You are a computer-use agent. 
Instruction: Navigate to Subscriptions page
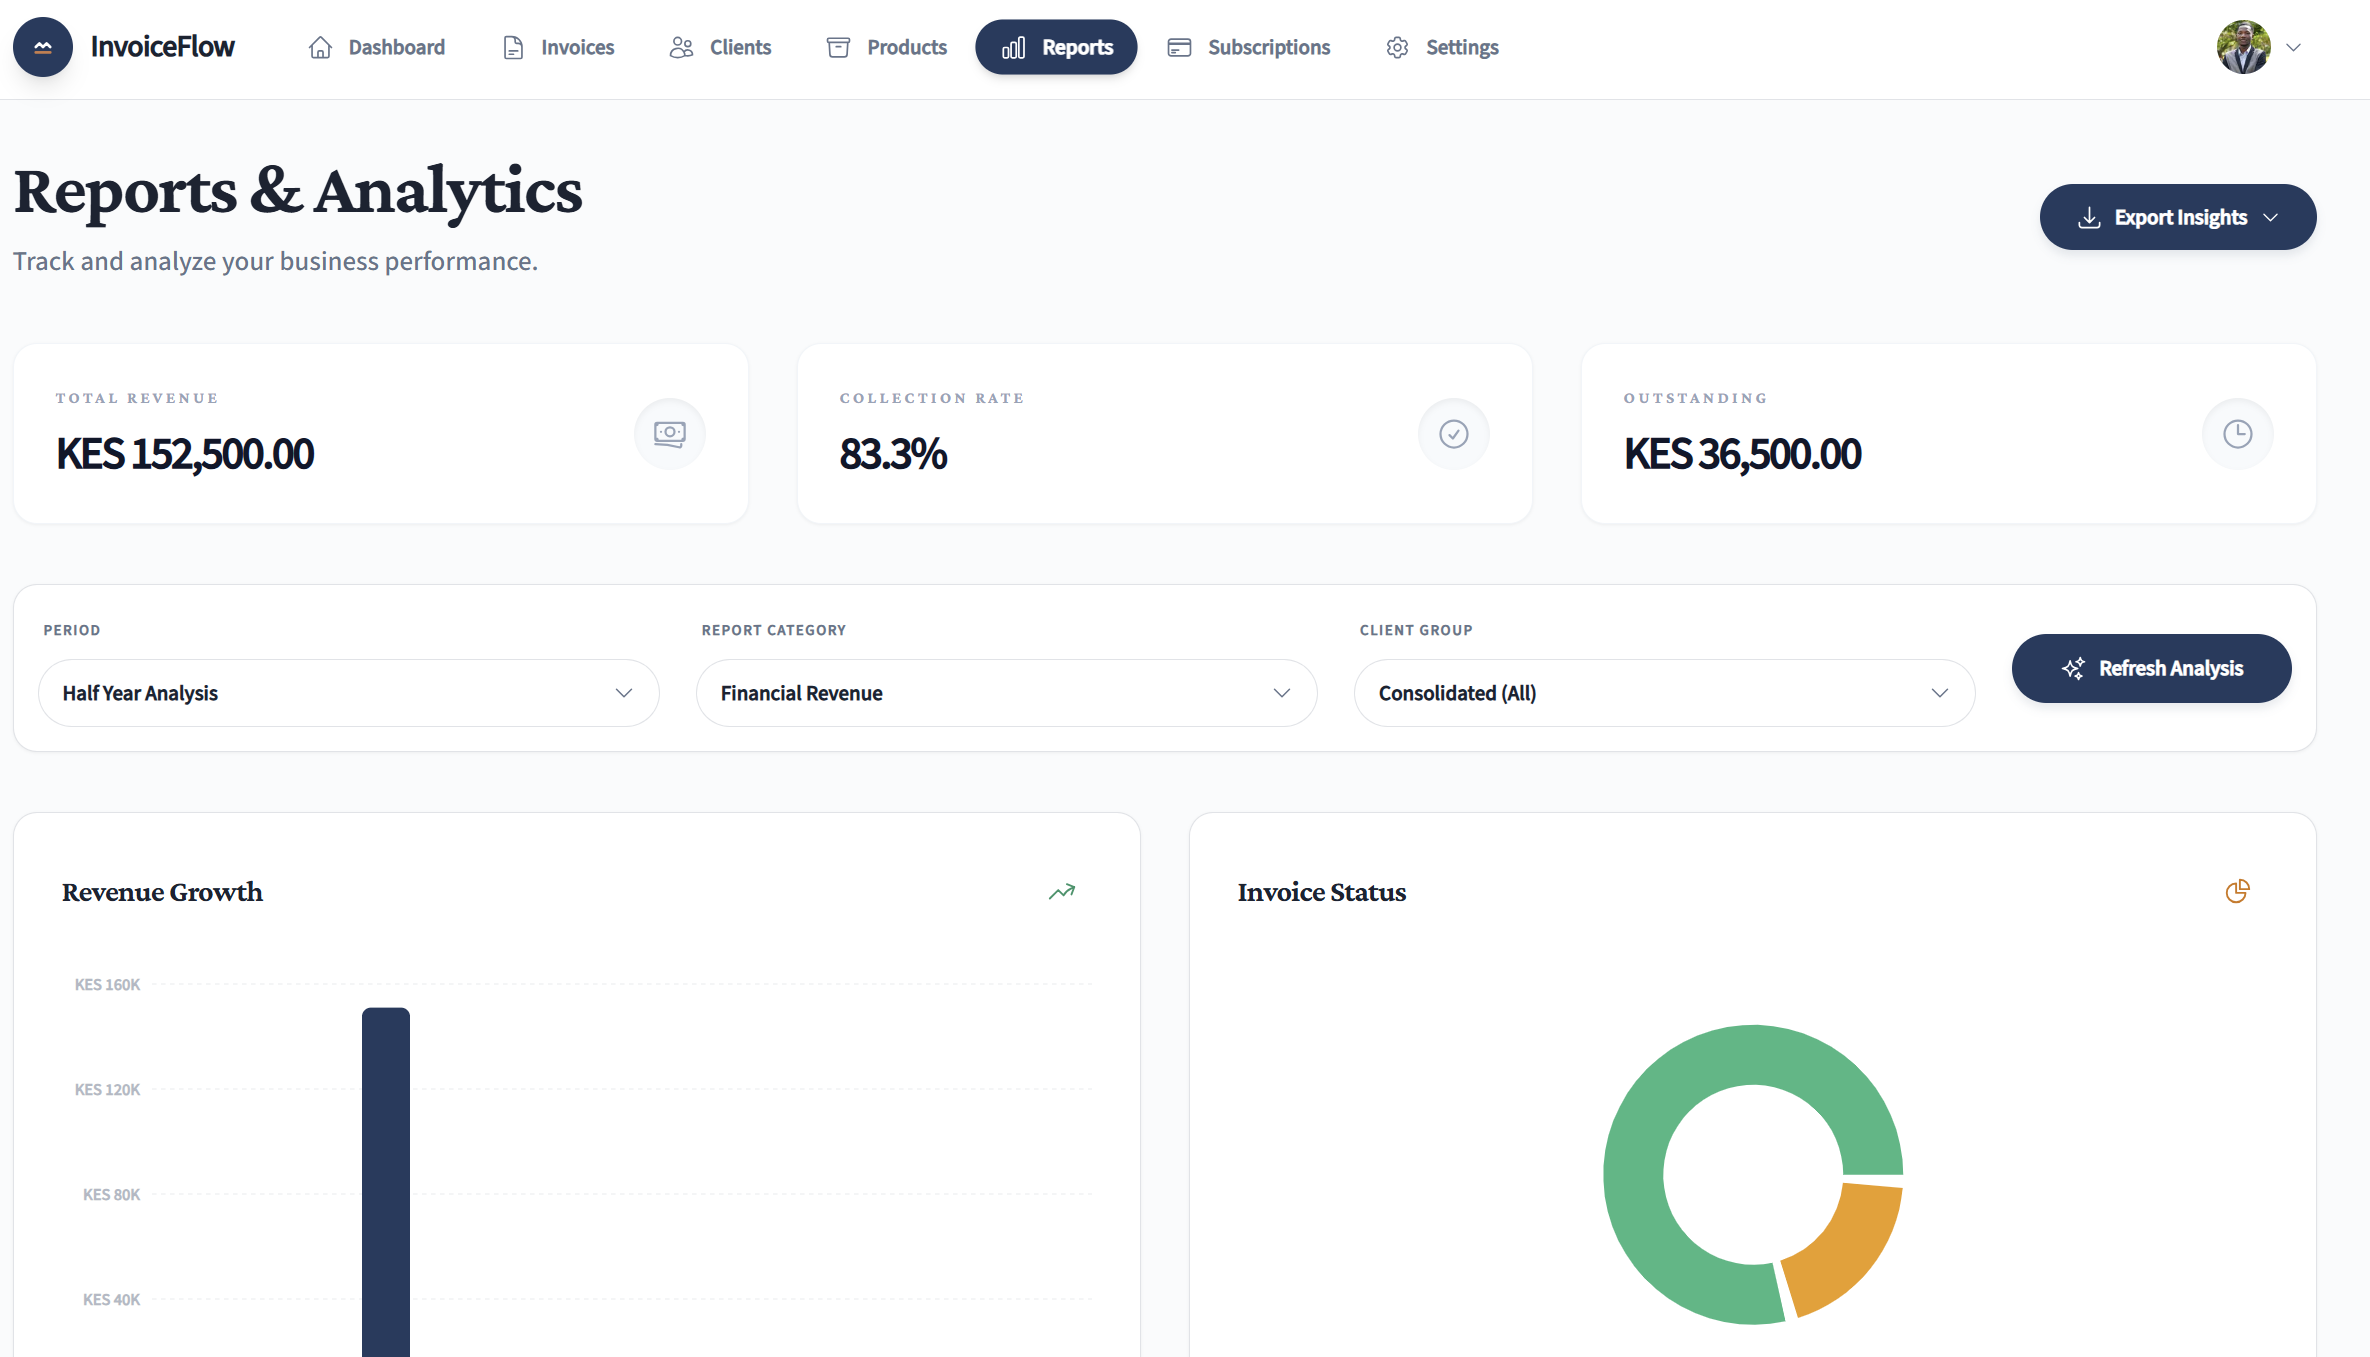coord(1249,47)
